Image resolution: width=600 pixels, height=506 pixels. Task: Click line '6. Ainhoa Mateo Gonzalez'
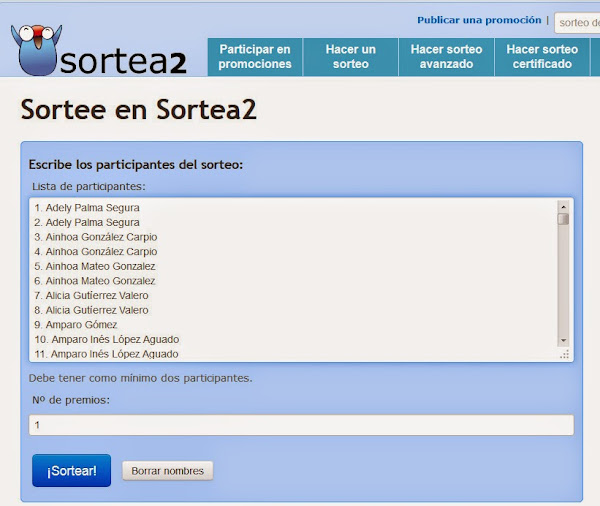(95, 281)
